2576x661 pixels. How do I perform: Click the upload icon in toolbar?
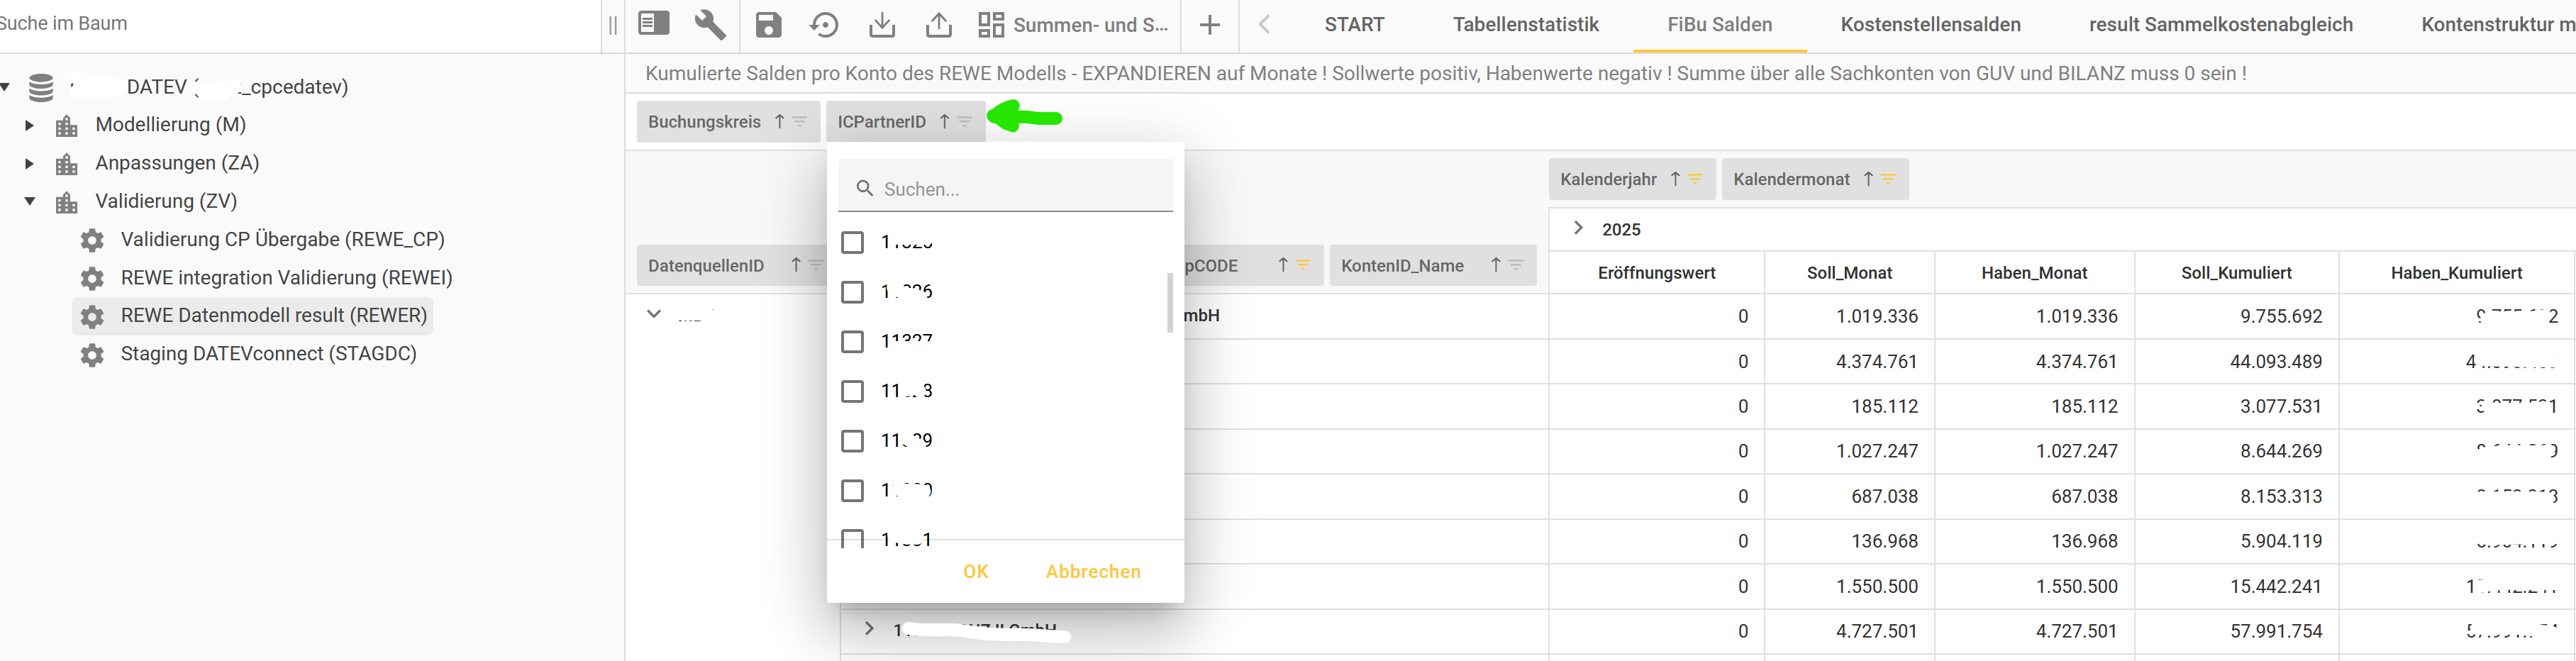[938, 24]
